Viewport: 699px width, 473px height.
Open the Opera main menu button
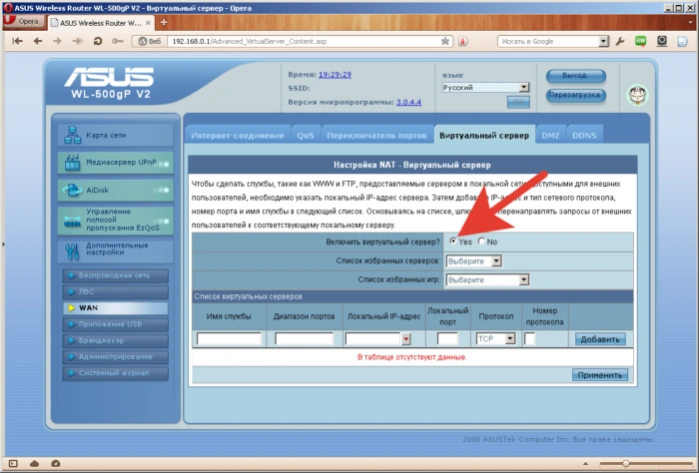(23, 21)
